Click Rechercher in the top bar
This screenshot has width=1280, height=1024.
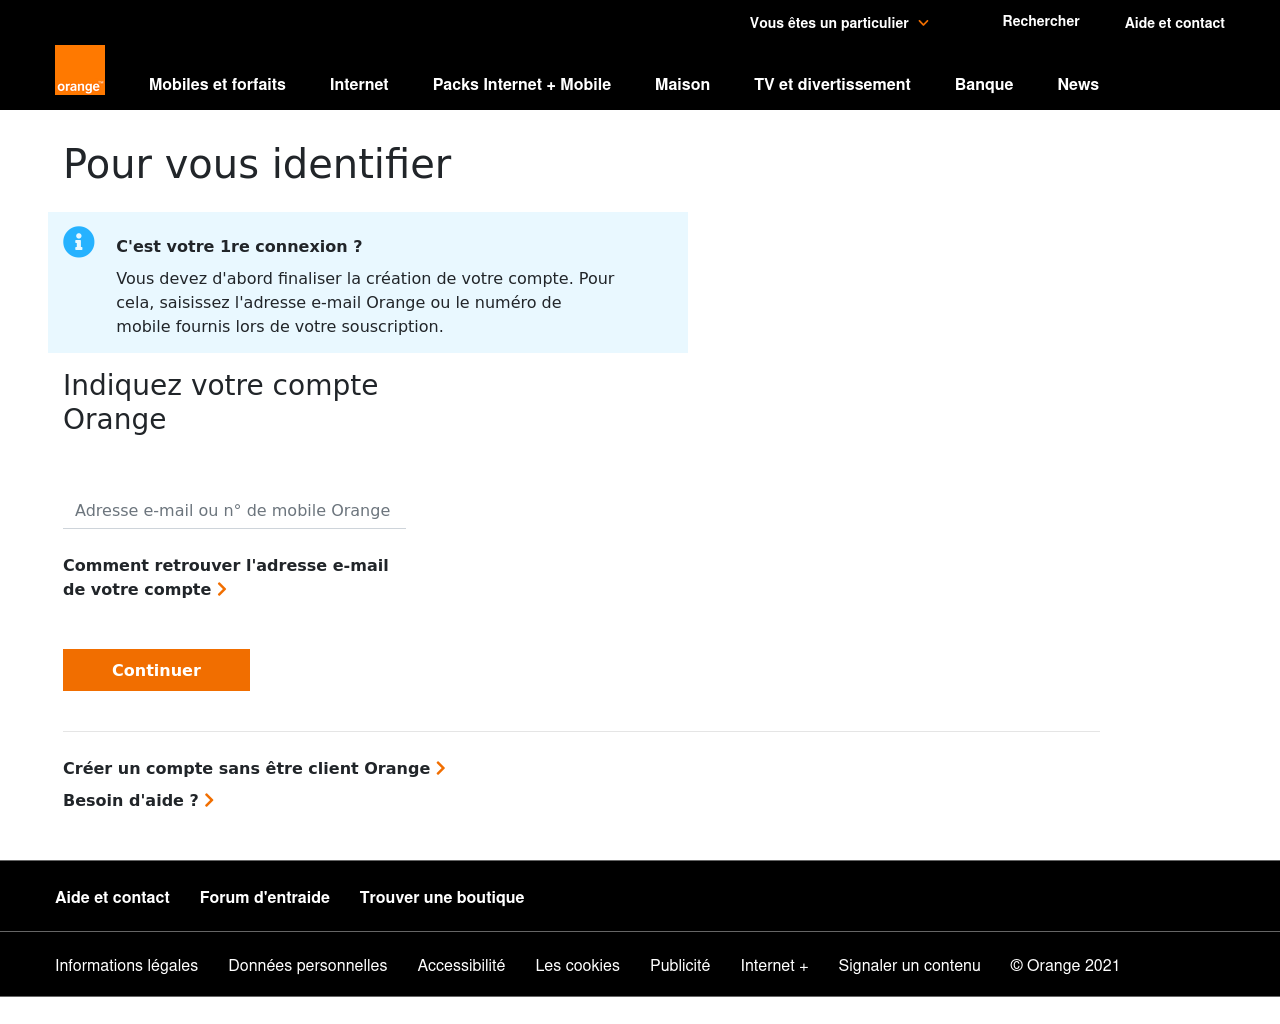tap(1041, 21)
